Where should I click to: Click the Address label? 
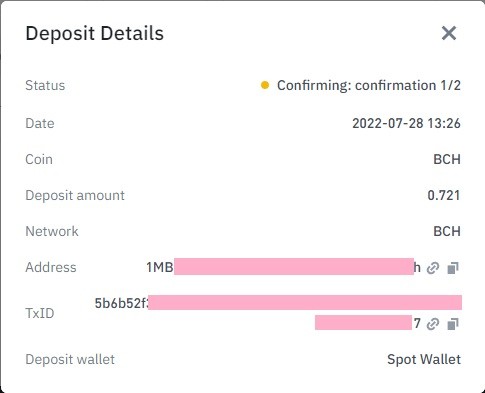tap(51, 267)
